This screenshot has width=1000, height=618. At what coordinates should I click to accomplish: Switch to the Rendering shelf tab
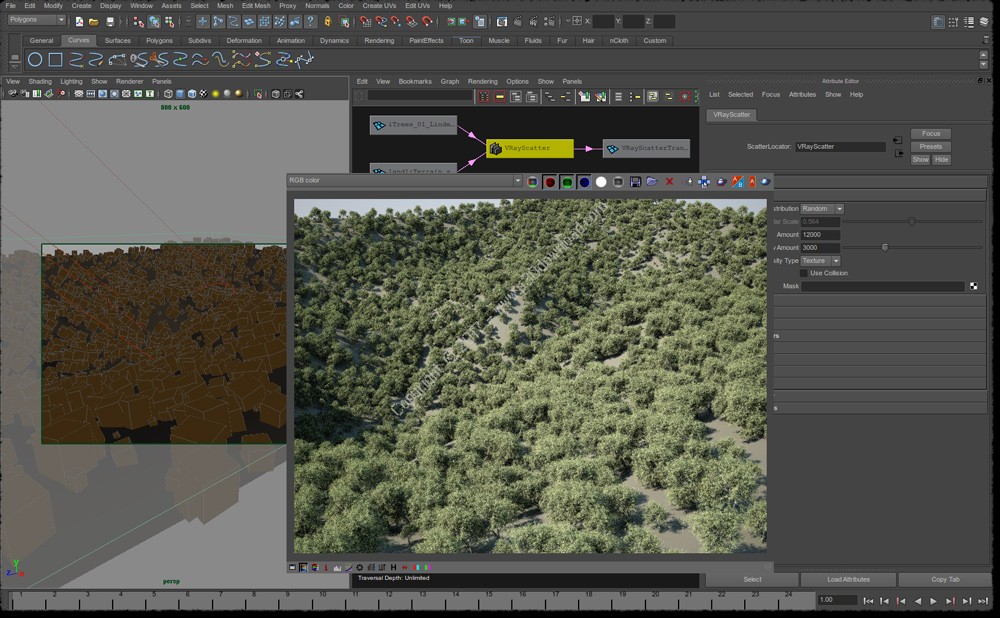pyautogui.click(x=379, y=40)
